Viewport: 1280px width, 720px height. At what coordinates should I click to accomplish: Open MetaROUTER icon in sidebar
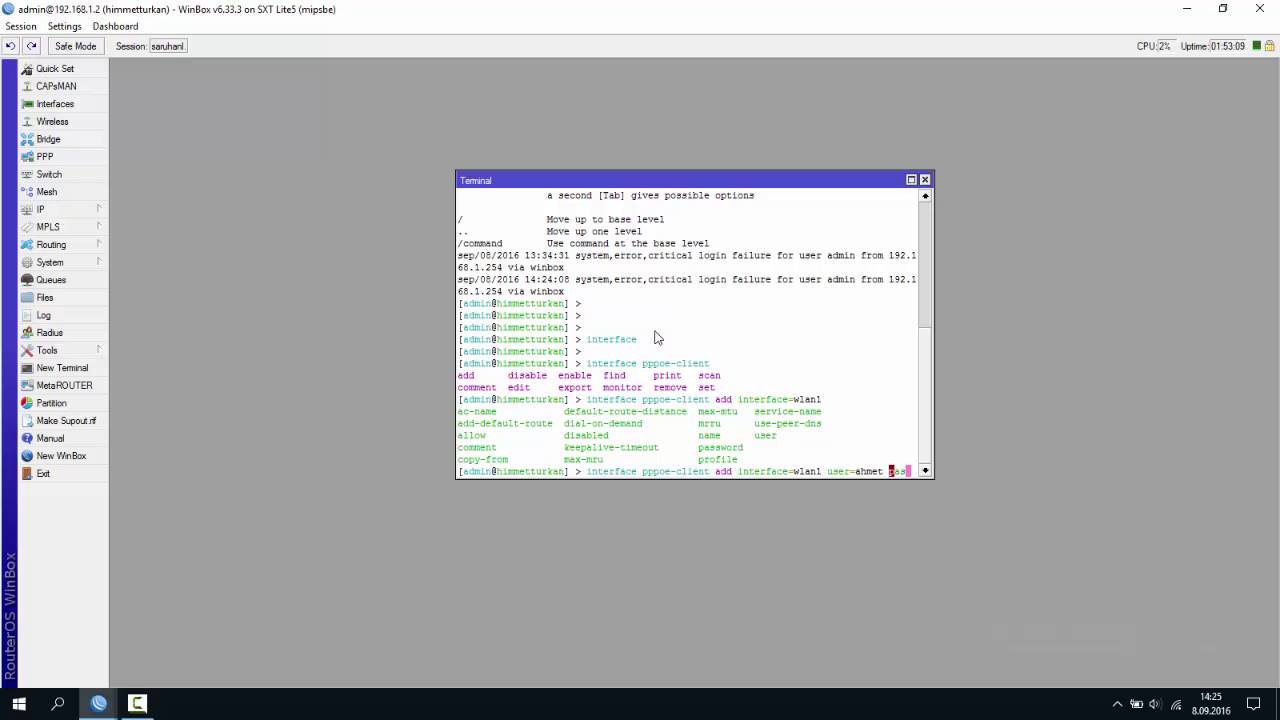pos(27,386)
